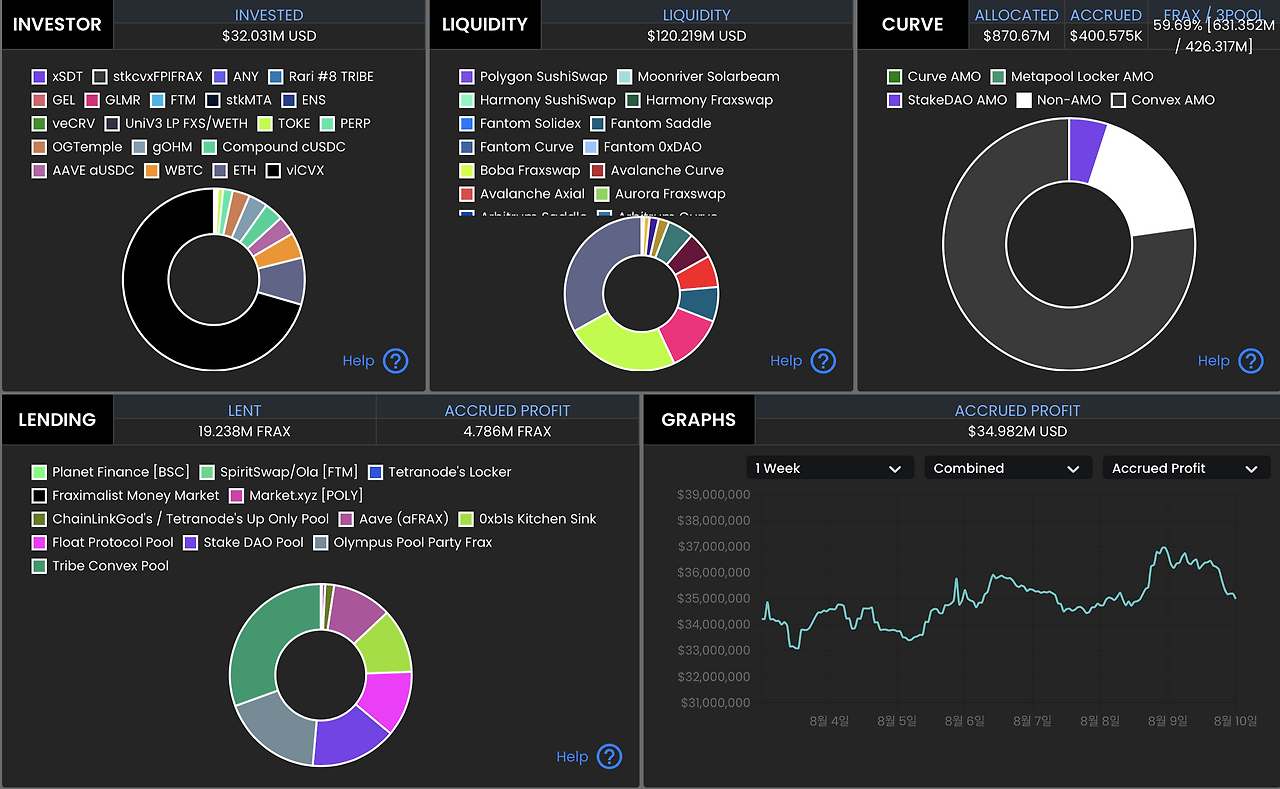Open the Combined source dropdown
The width and height of the screenshot is (1280, 789).
point(1007,468)
